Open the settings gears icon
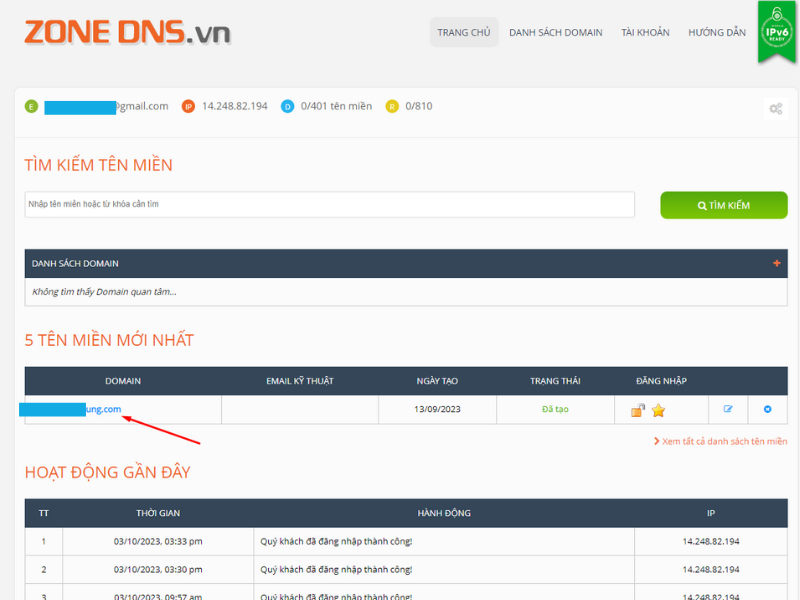Viewport: 800px width, 600px height. 776,109
